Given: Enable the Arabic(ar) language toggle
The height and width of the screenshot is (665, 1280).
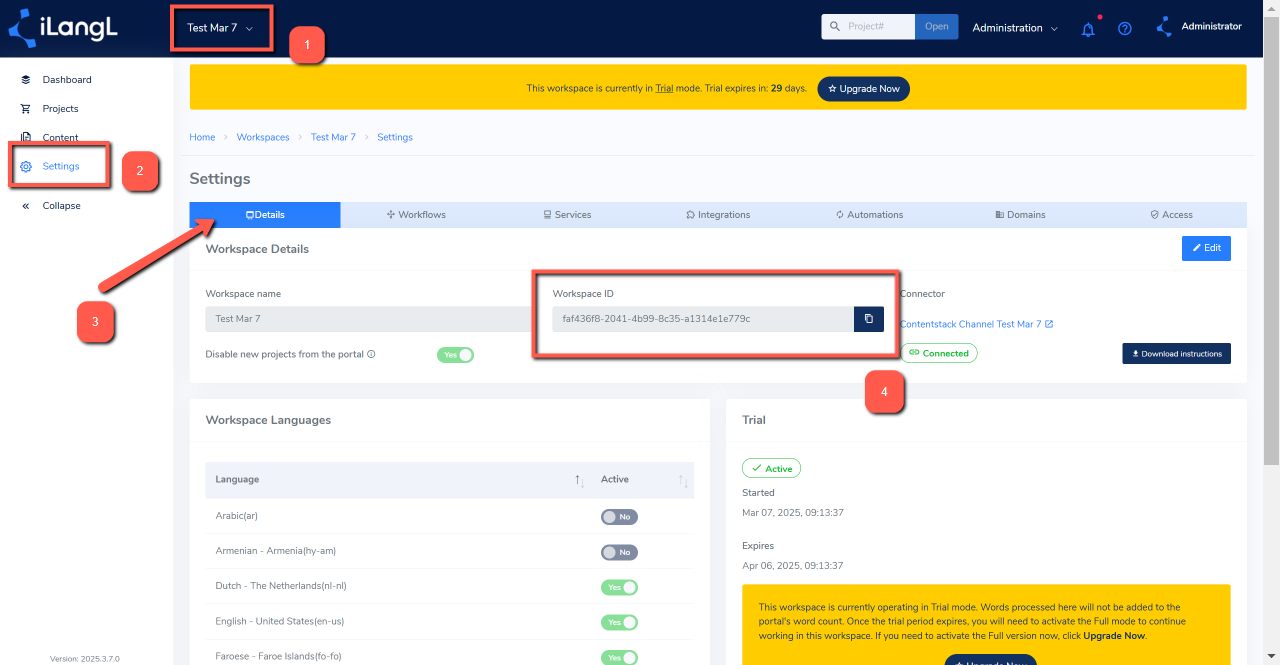Looking at the screenshot, I should [619, 517].
